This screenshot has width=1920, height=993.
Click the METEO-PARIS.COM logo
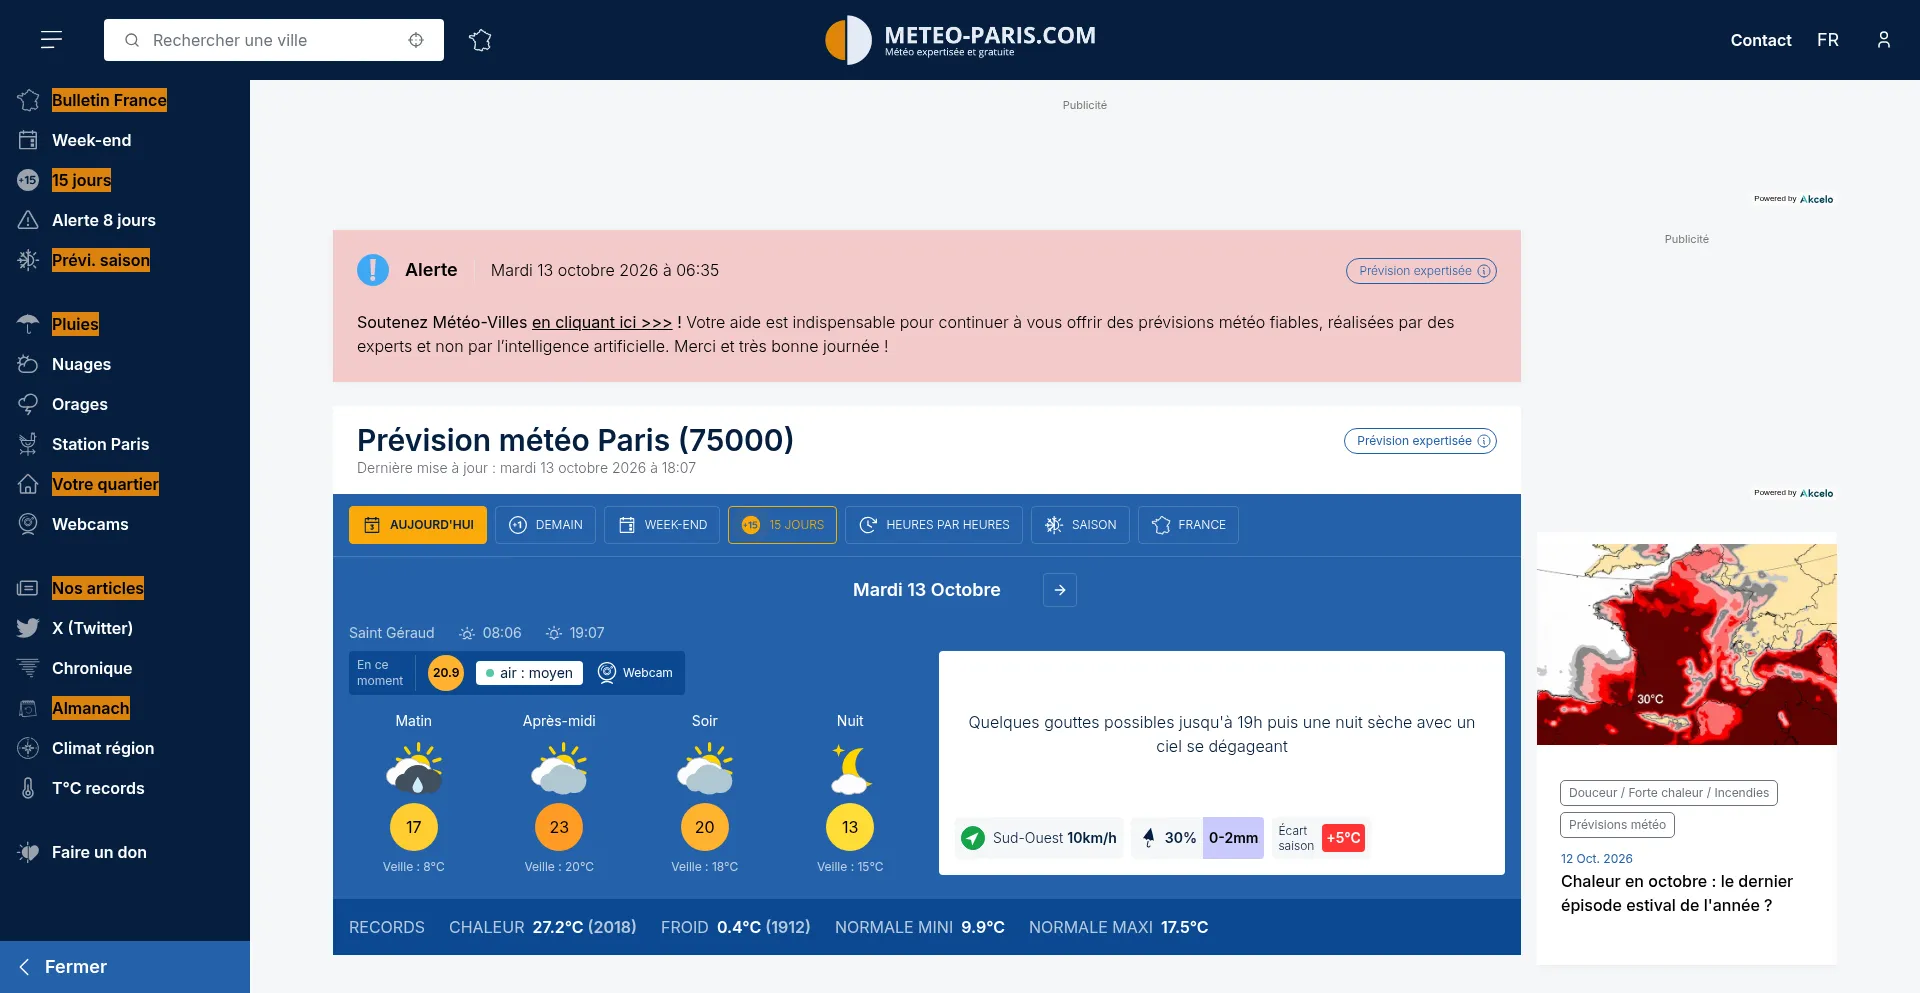(960, 40)
